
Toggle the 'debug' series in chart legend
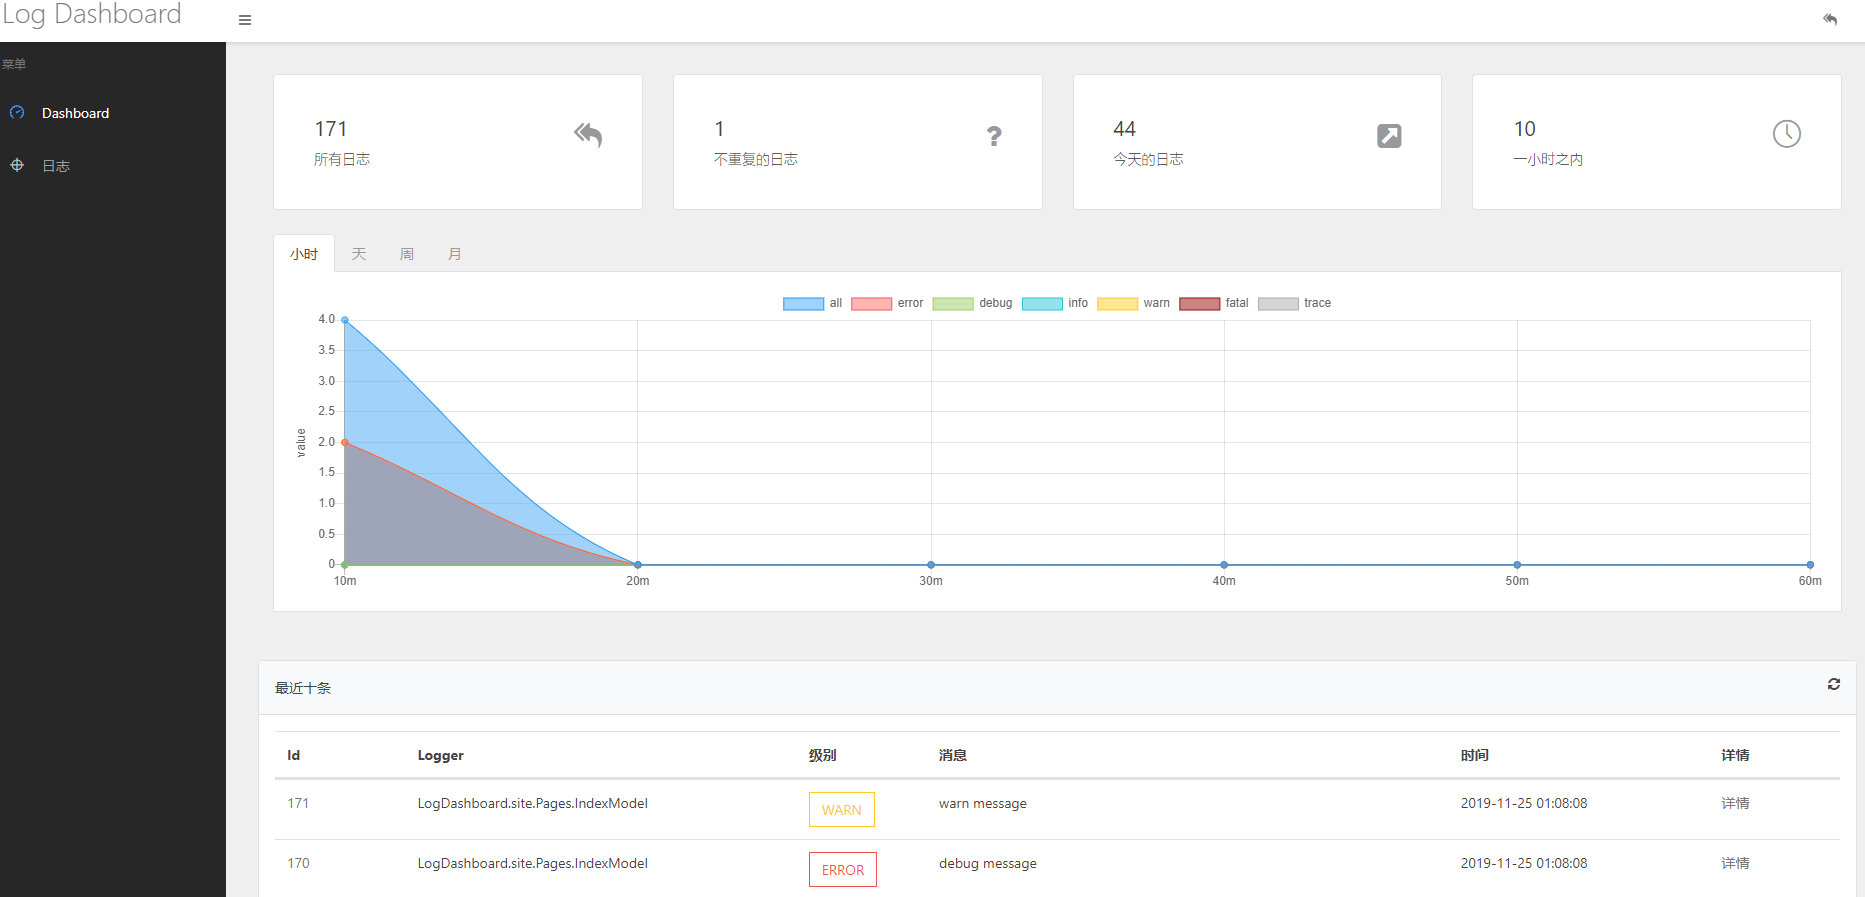[972, 304]
